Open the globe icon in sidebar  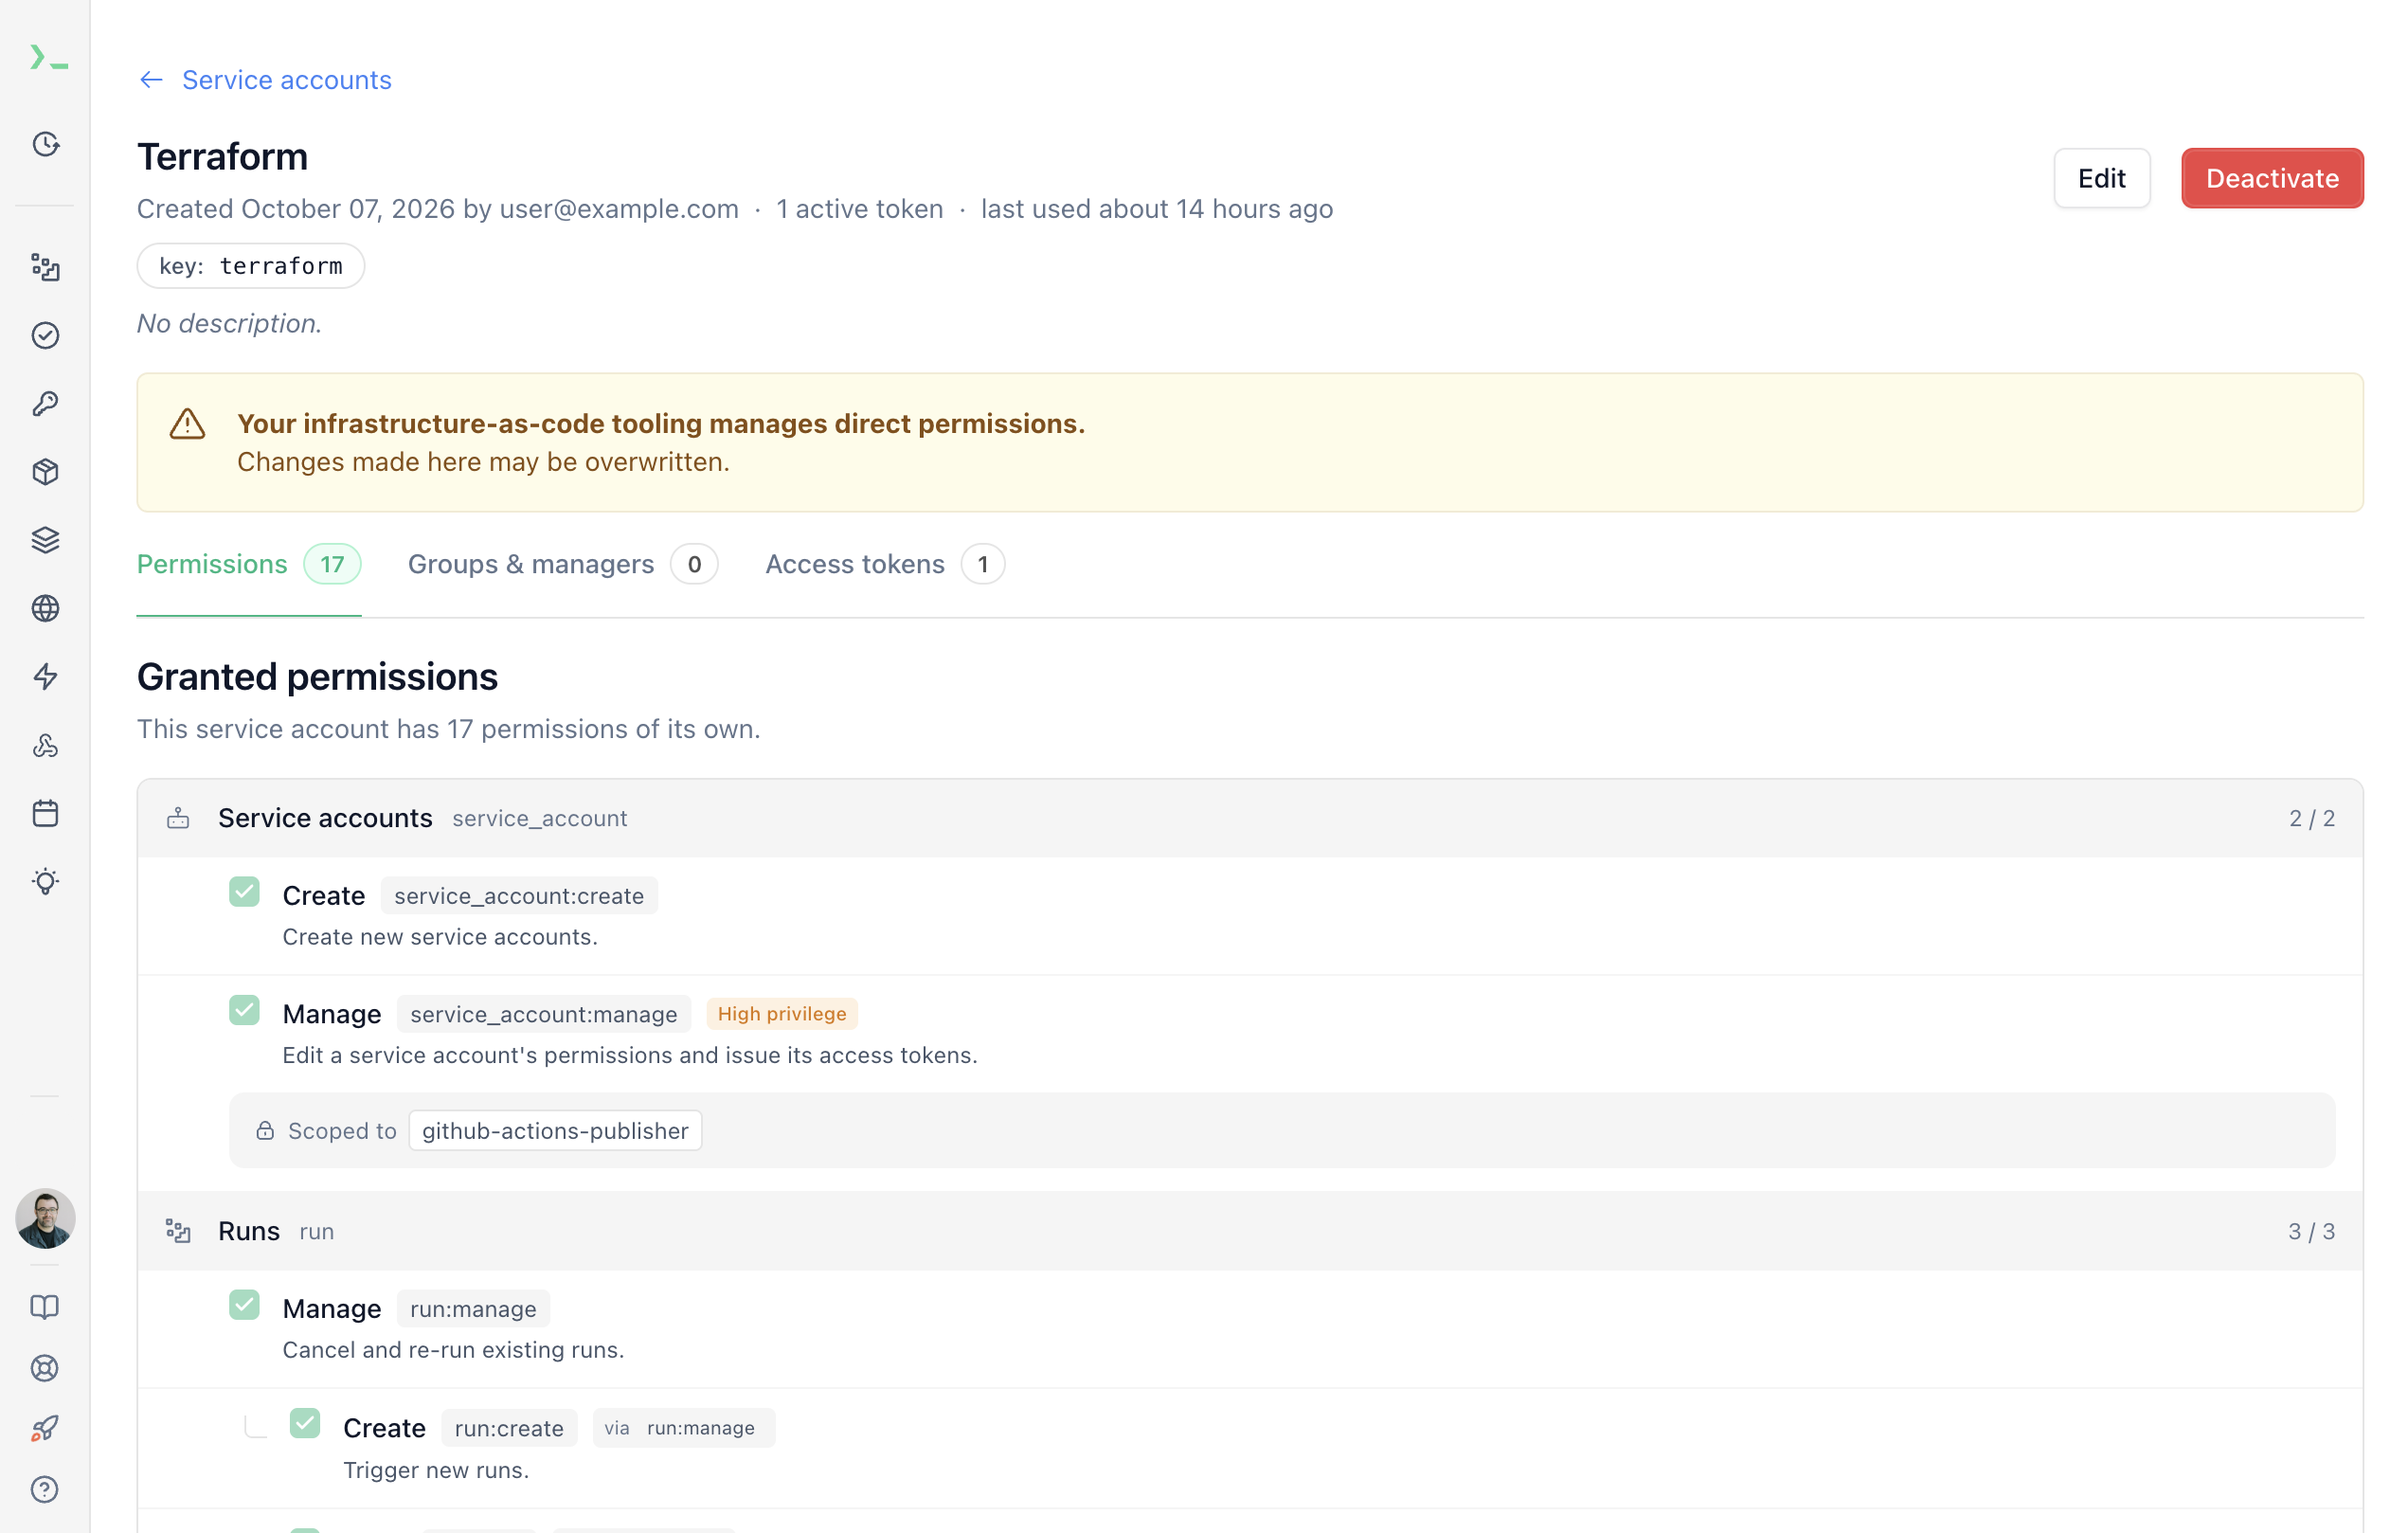(x=45, y=608)
